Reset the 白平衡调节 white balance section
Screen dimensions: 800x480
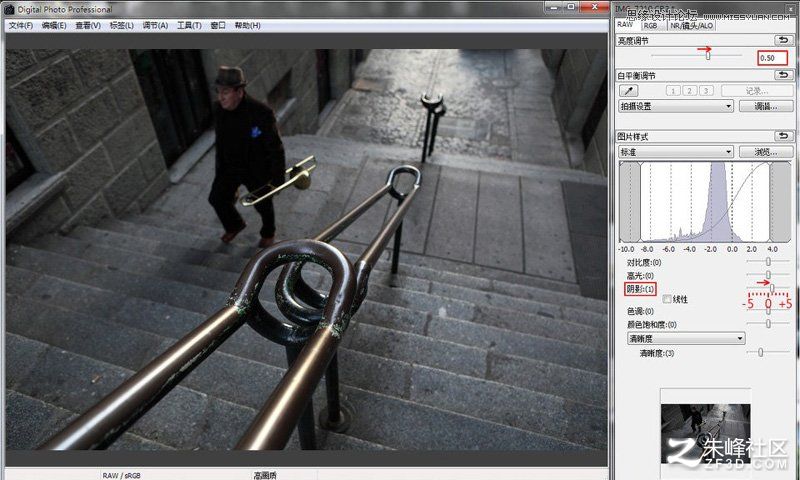point(783,75)
